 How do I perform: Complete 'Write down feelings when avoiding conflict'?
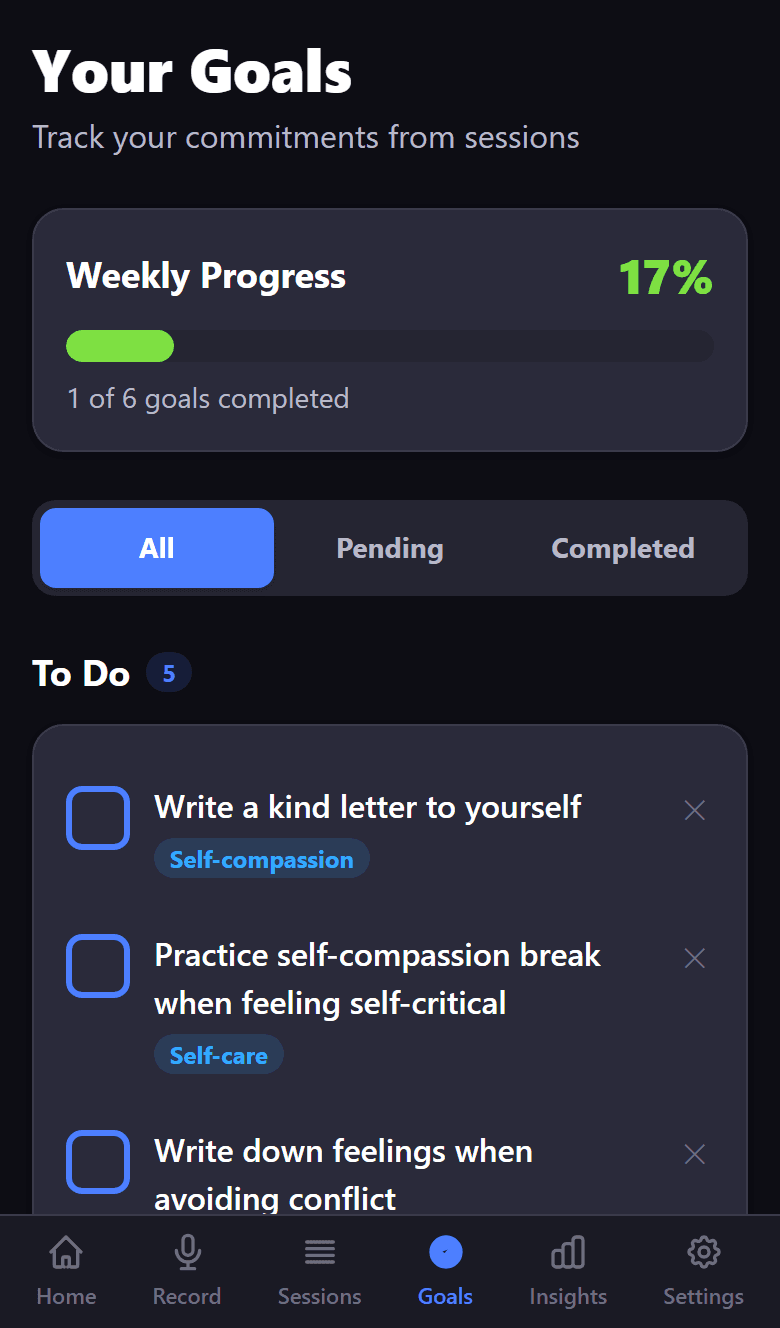coord(97,1161)
